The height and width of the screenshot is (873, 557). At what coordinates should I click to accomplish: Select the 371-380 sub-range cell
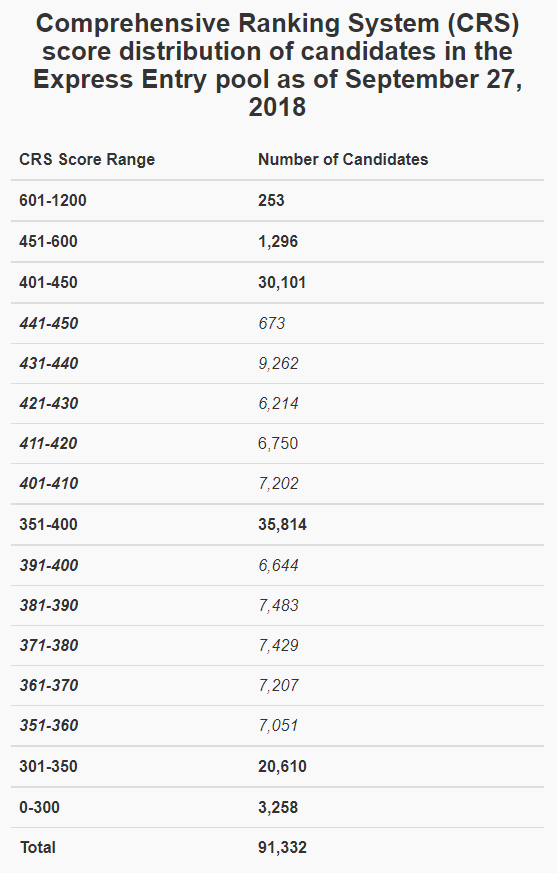pos(48,645)
